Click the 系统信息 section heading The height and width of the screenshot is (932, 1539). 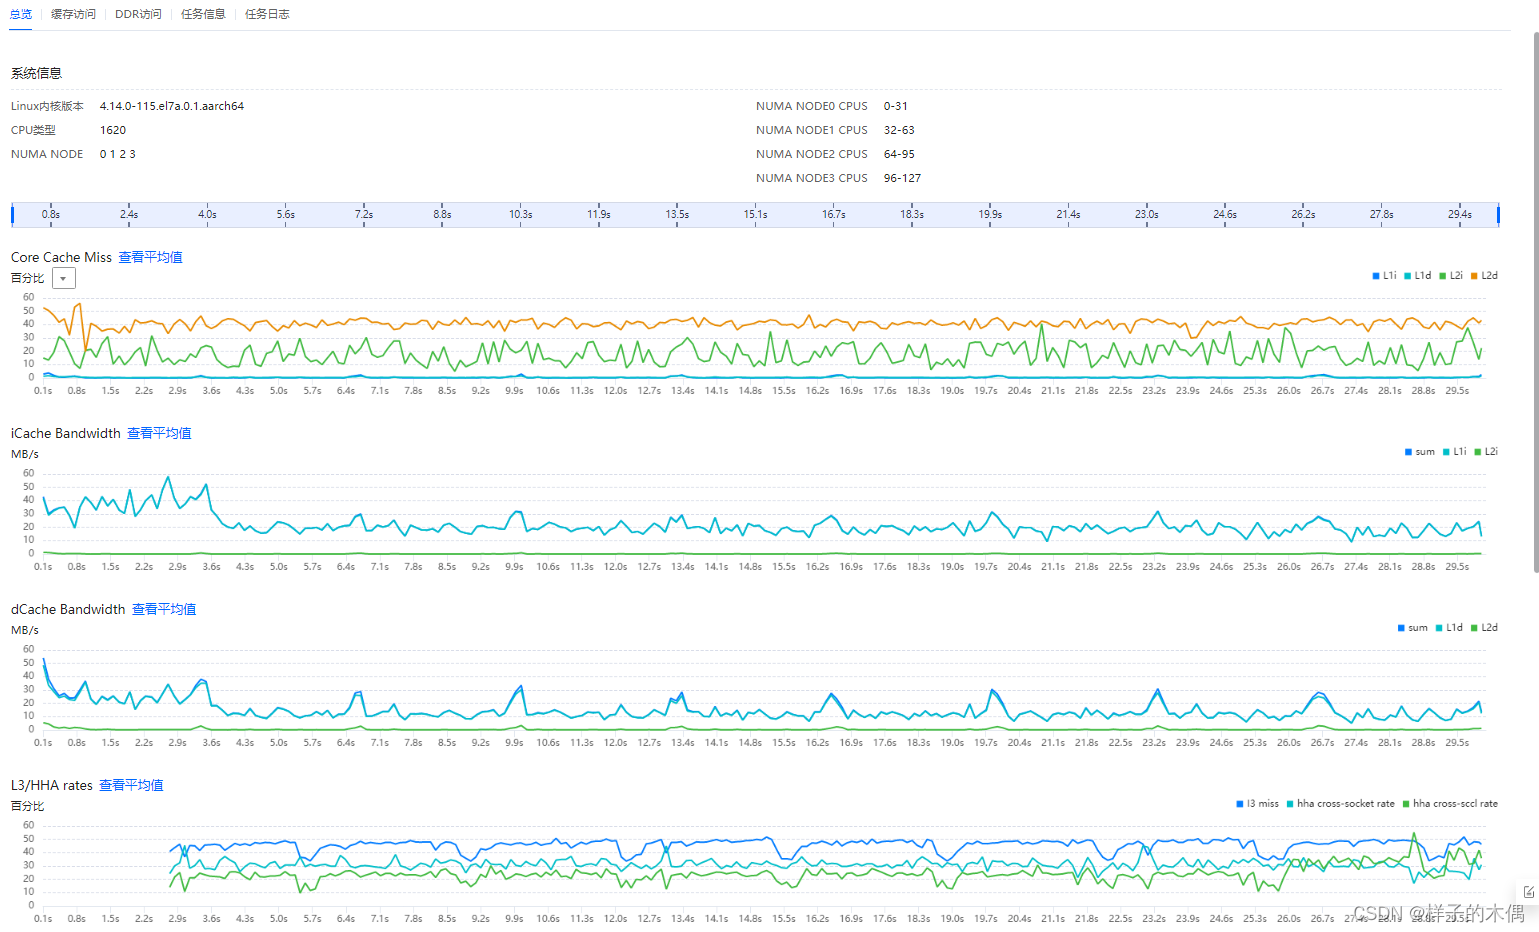pyautogui.click(x=36, y=73)
